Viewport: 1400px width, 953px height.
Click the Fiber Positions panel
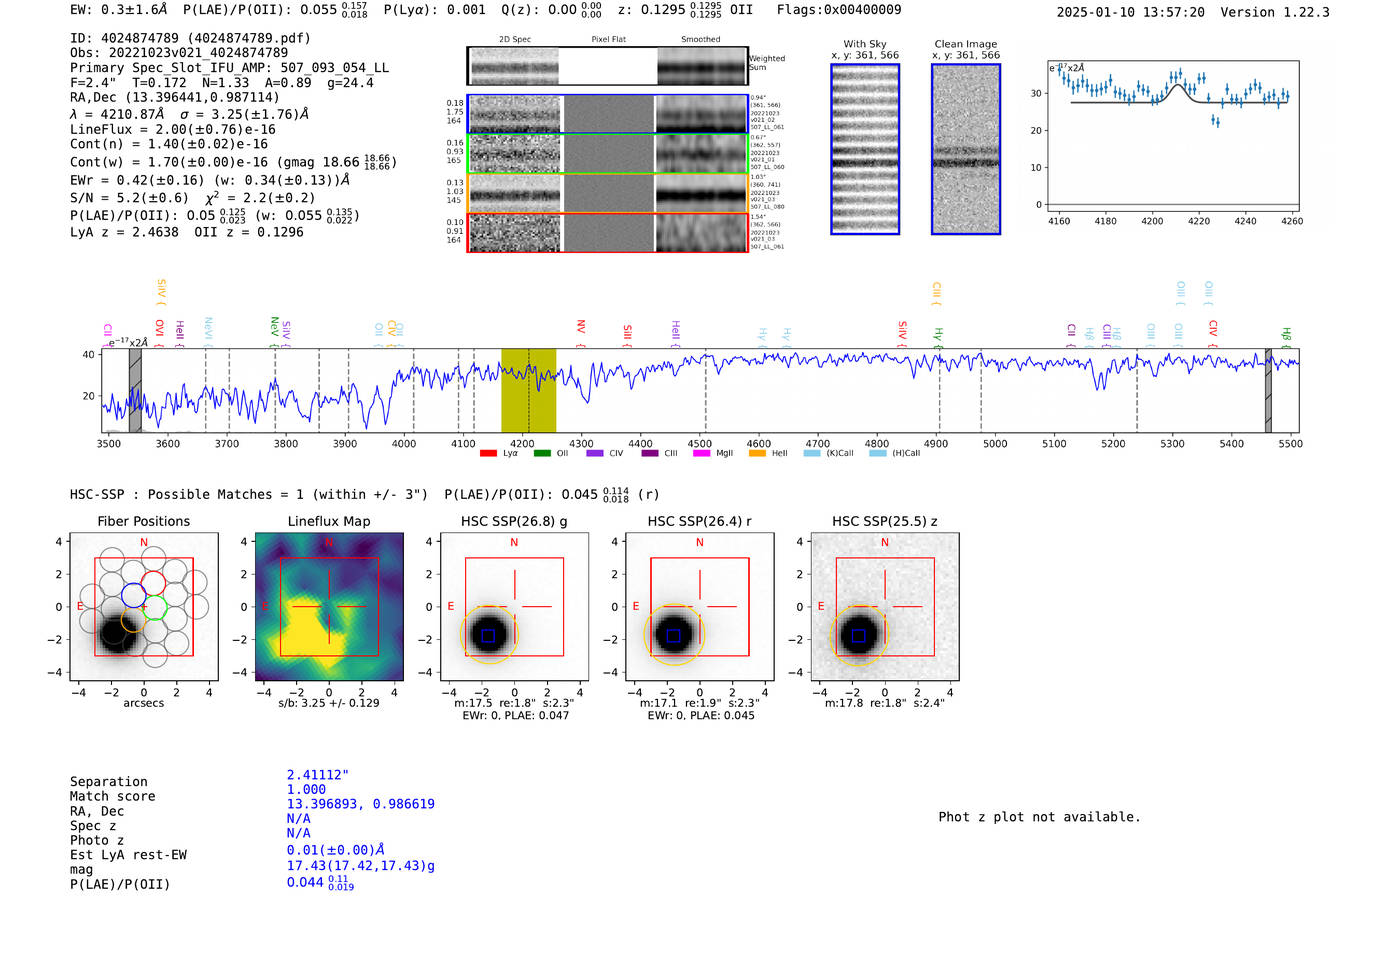(144, 607)
